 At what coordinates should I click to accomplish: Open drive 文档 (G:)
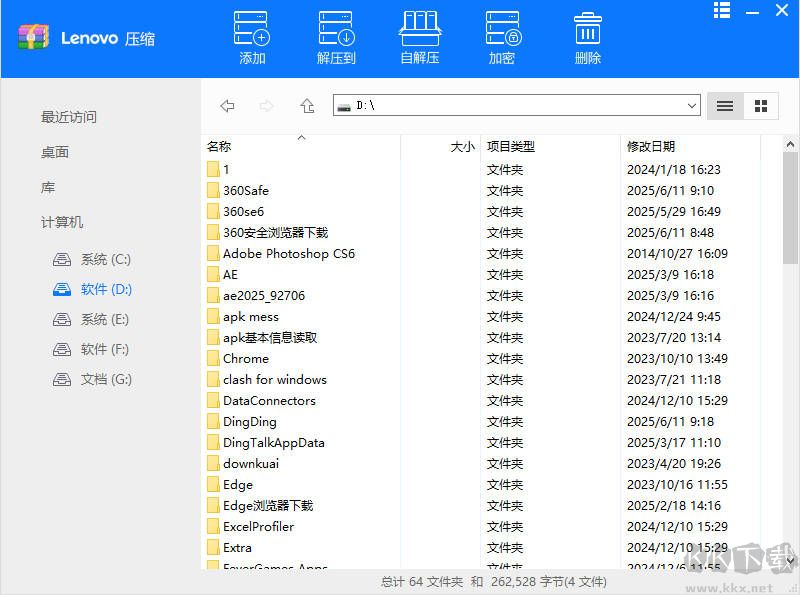click(92, 380)
